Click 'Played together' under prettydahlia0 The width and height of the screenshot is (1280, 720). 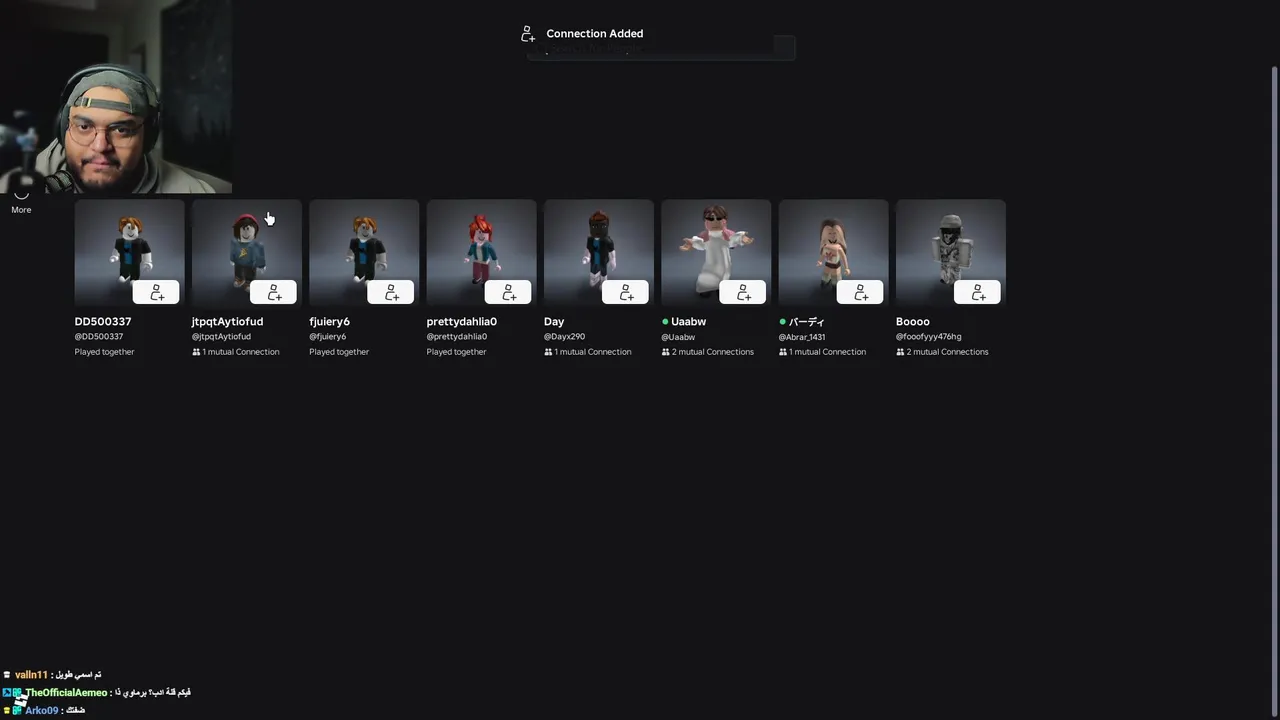(x=456, y=352)
